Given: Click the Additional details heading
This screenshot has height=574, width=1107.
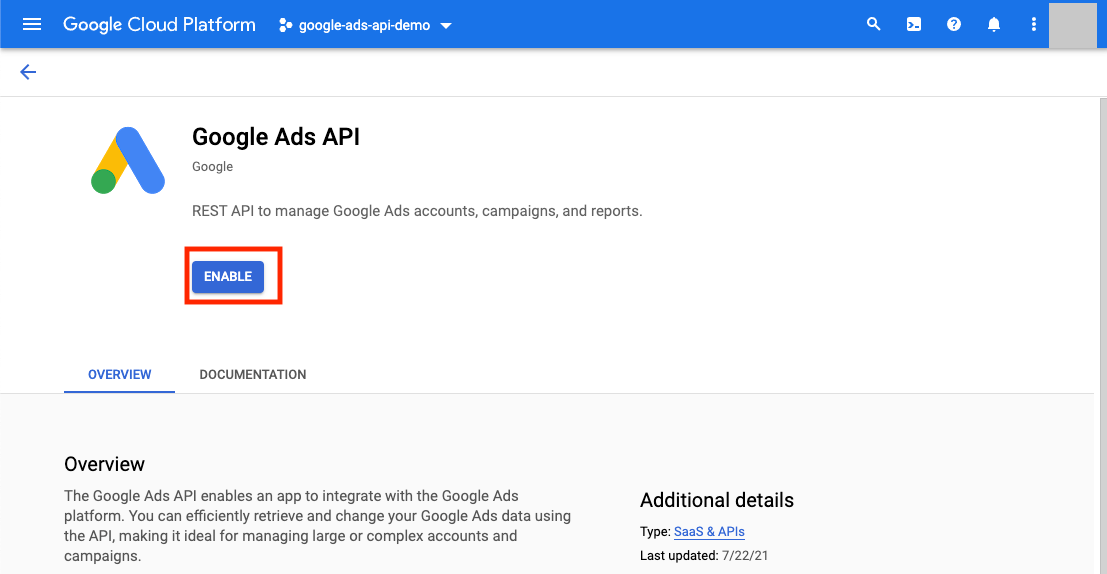Looking at the screenshot, I should click(717, 500).
